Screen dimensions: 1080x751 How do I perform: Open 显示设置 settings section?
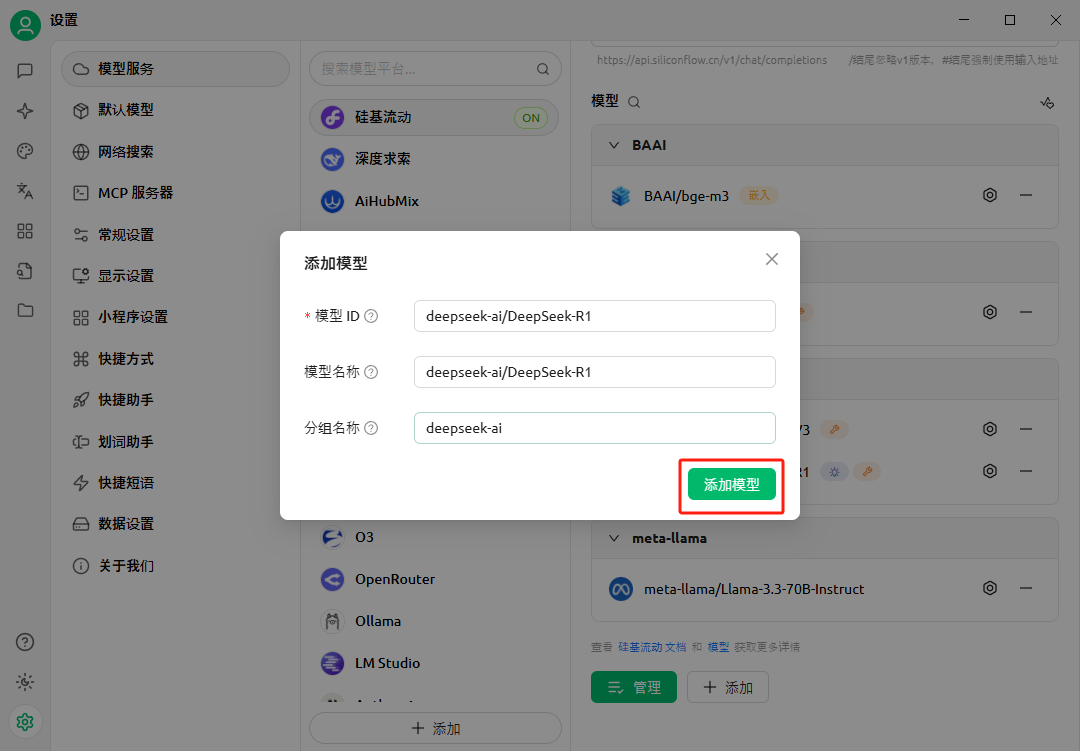pyautogui.click(x=175, y=276)
